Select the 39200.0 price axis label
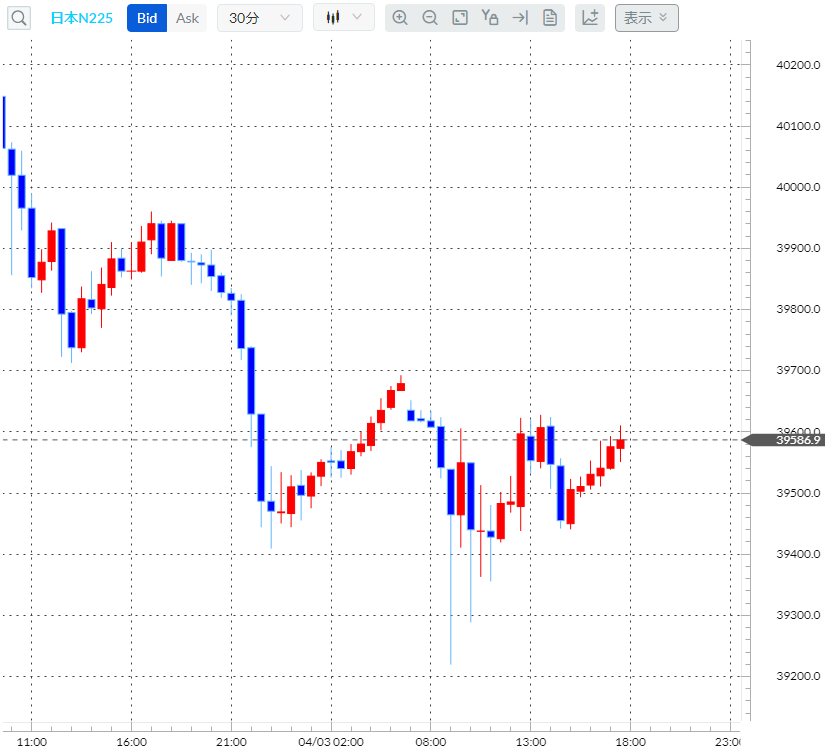Image resolution: width=827 pixels, height=750 pixels. 798,676
